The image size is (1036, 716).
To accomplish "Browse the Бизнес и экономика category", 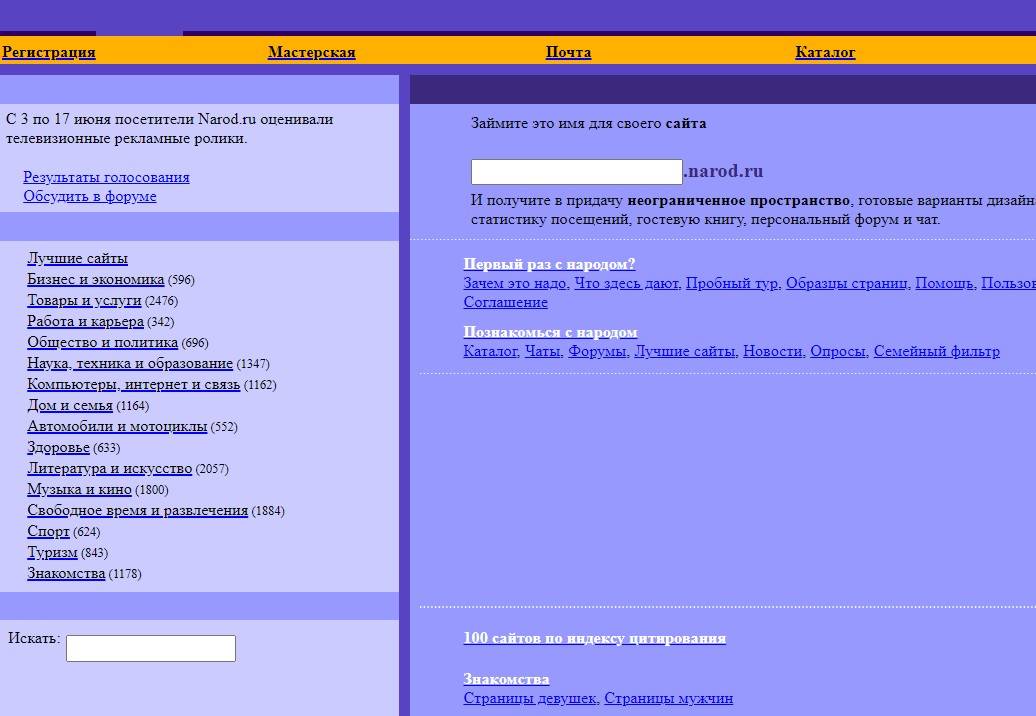I will click(x=95, y=279).
